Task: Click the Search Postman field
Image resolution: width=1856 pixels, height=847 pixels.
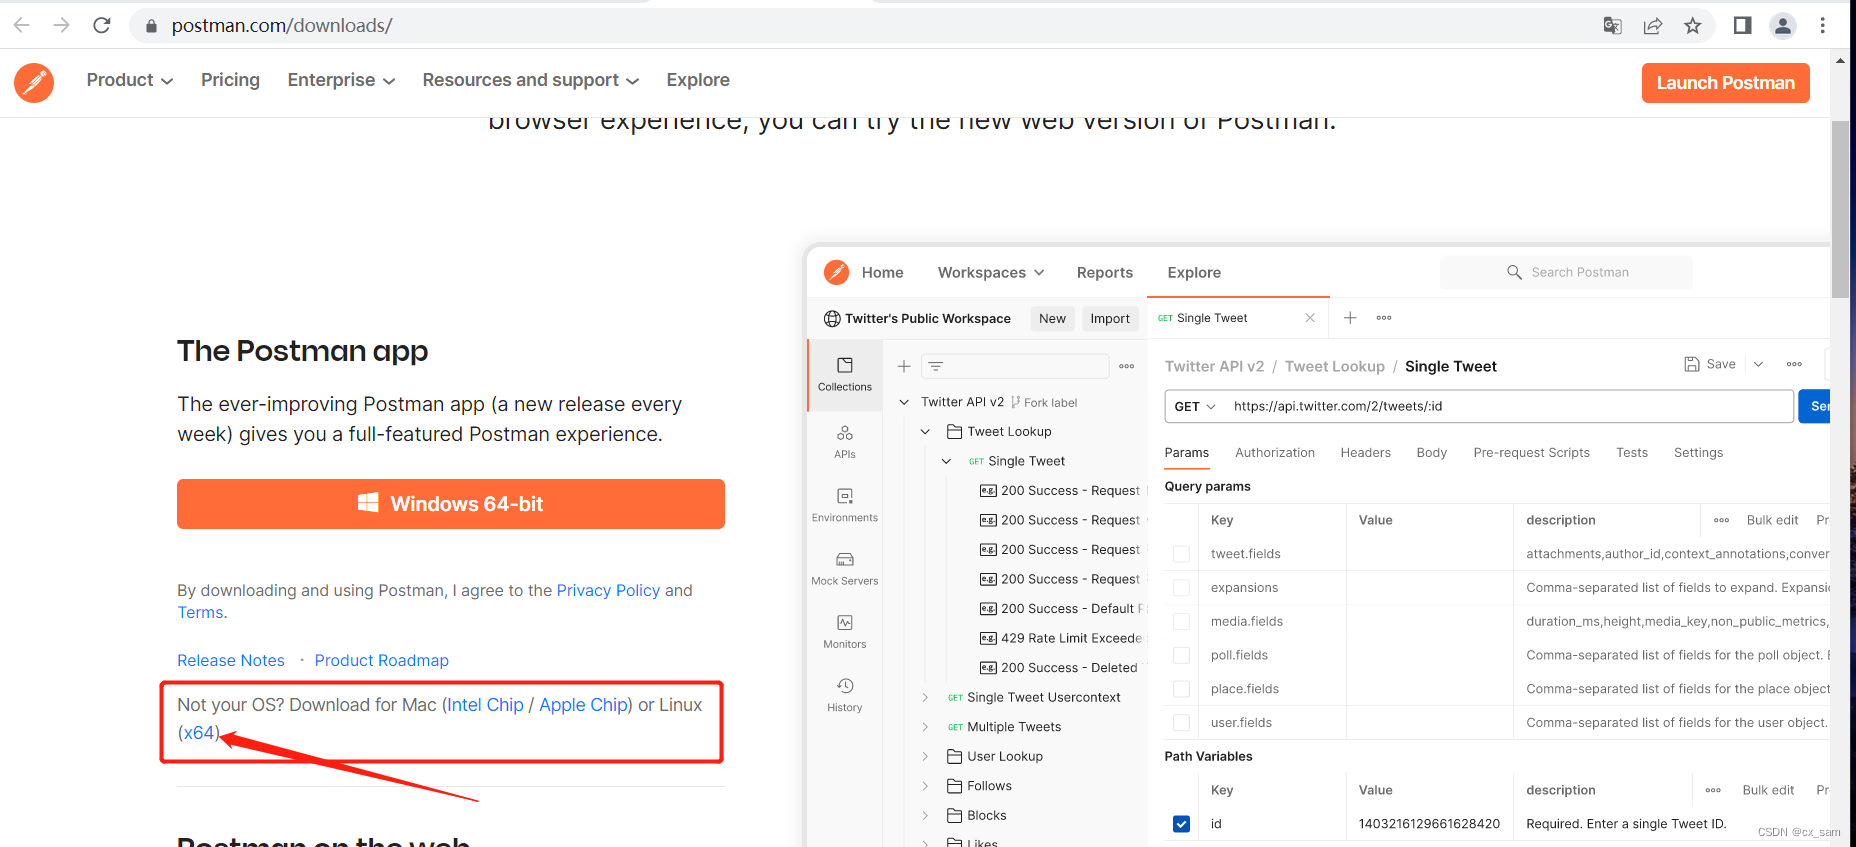Action: 1566,272
